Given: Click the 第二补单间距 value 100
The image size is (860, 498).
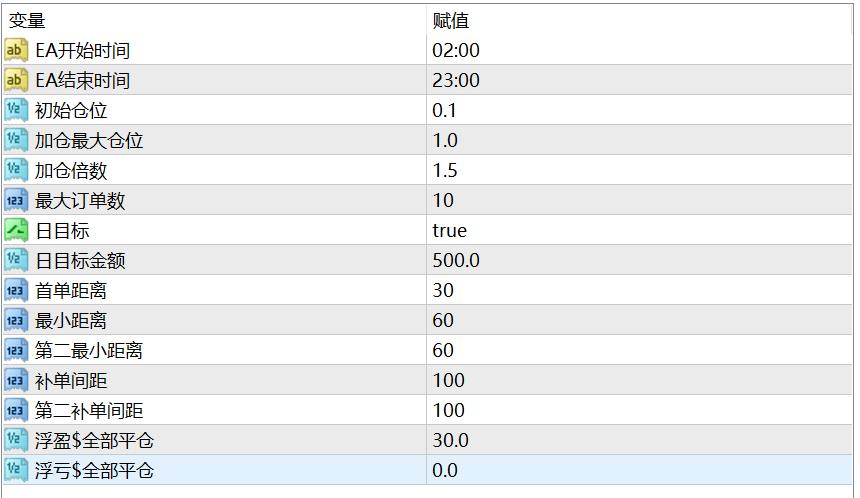Looking at the screenshot, I should coord(449,410).
